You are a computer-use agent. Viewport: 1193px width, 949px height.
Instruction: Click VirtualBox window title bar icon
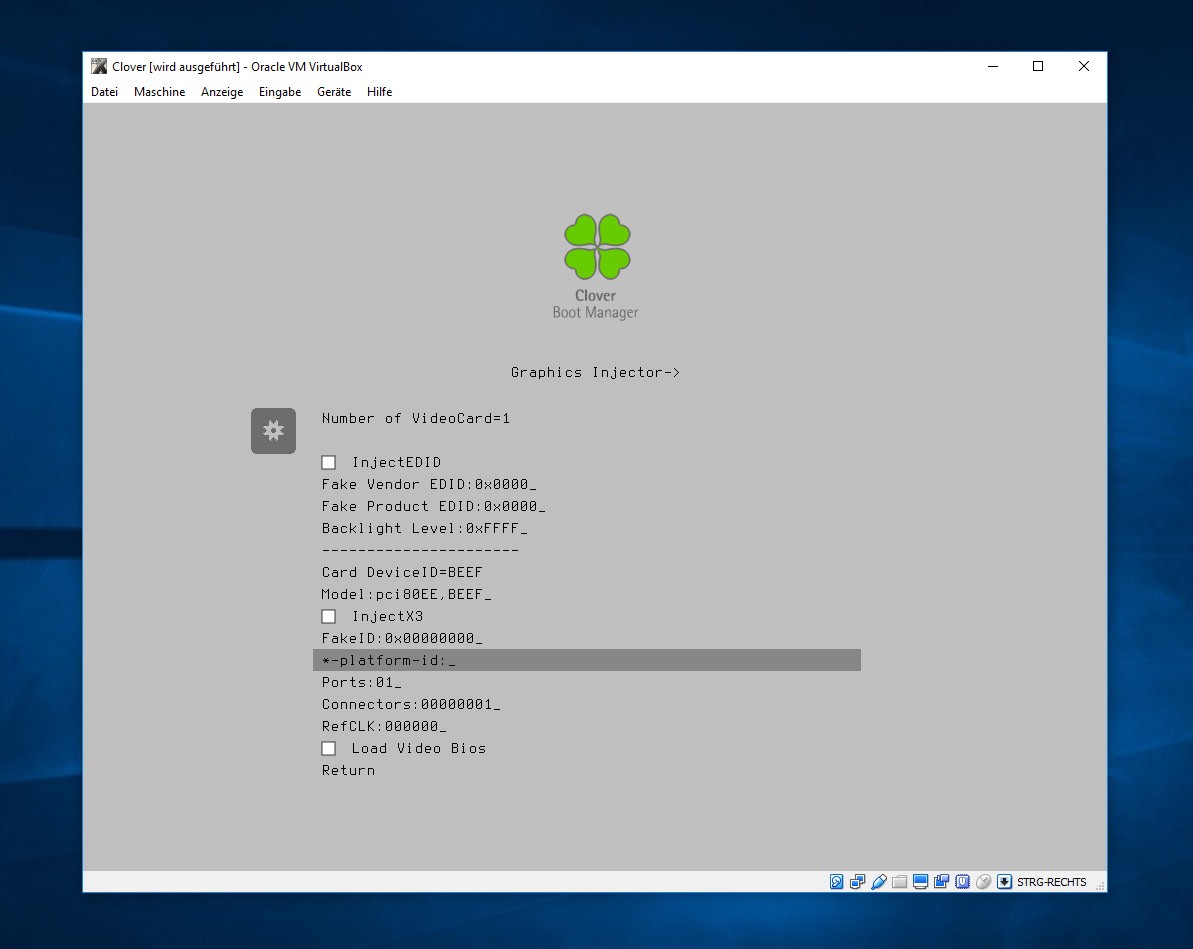99,66
